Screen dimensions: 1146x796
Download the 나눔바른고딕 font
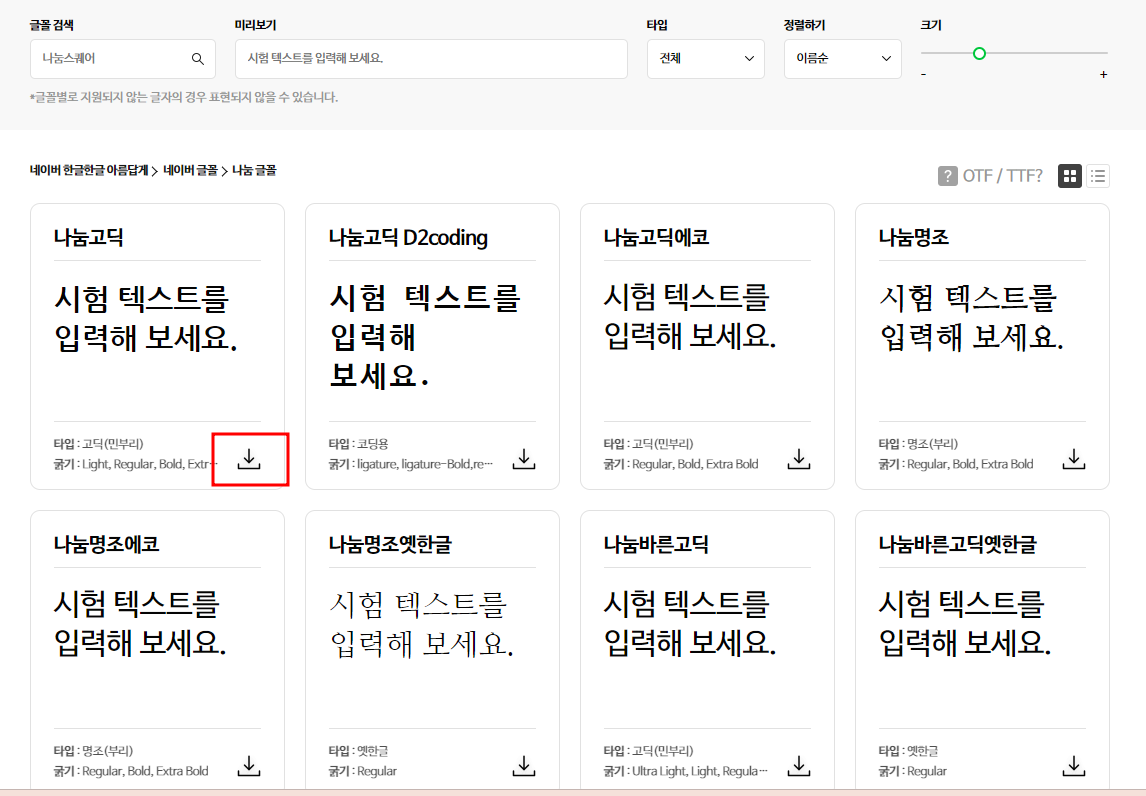click(x=798, y=765)
